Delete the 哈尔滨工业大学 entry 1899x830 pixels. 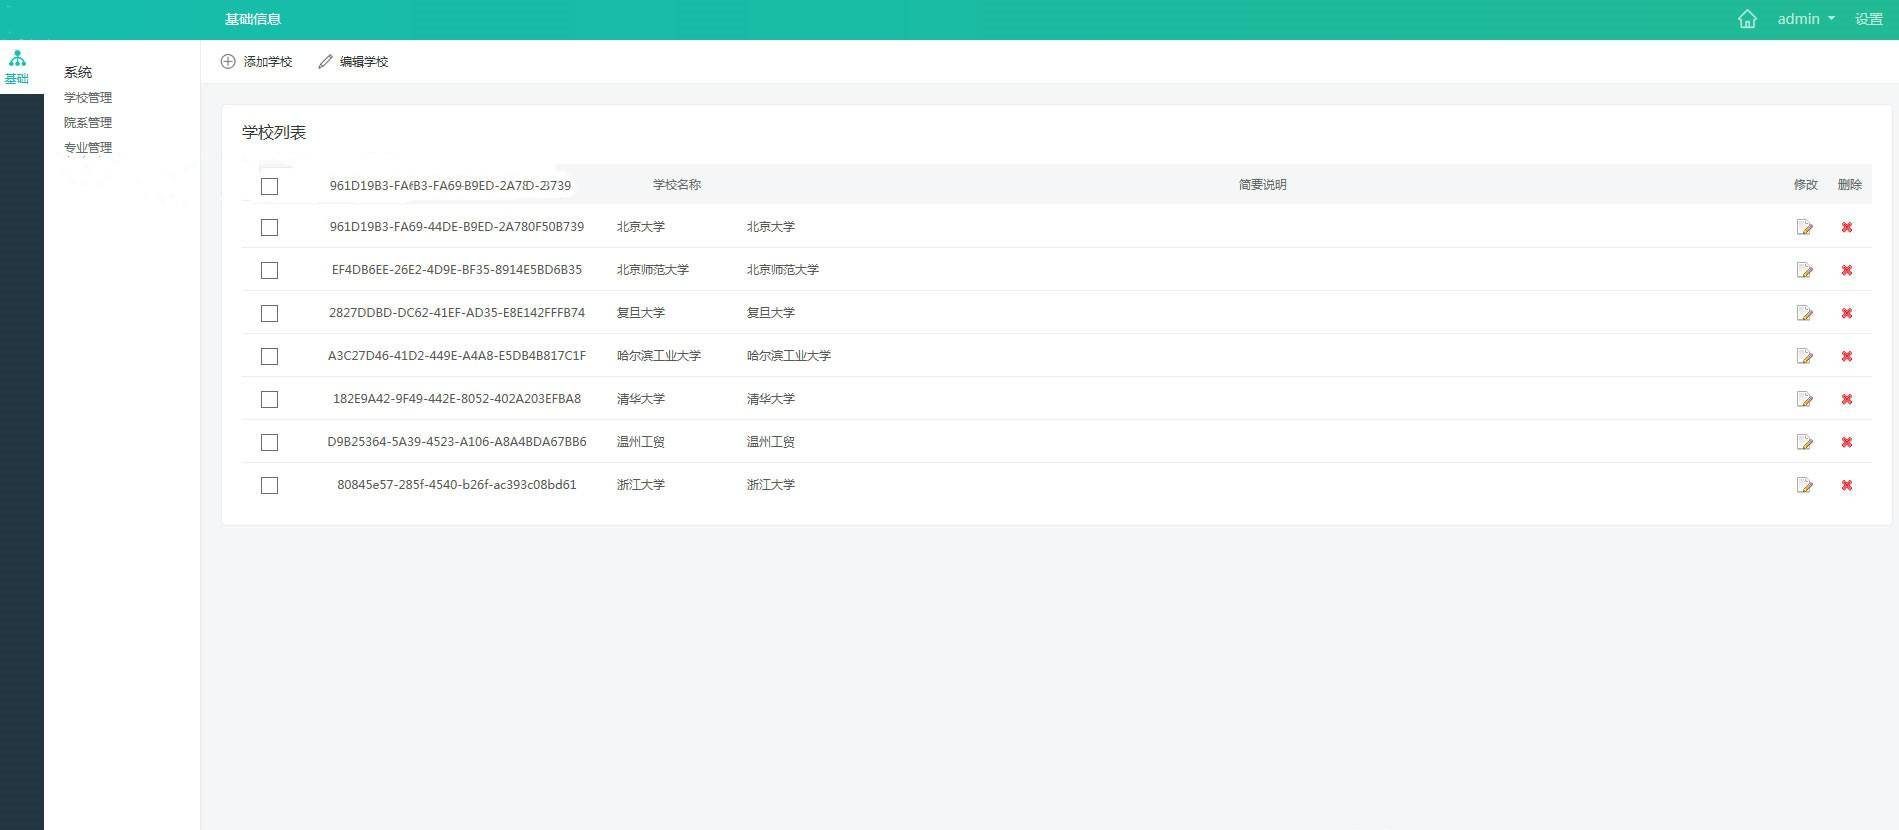[1847, 356]
